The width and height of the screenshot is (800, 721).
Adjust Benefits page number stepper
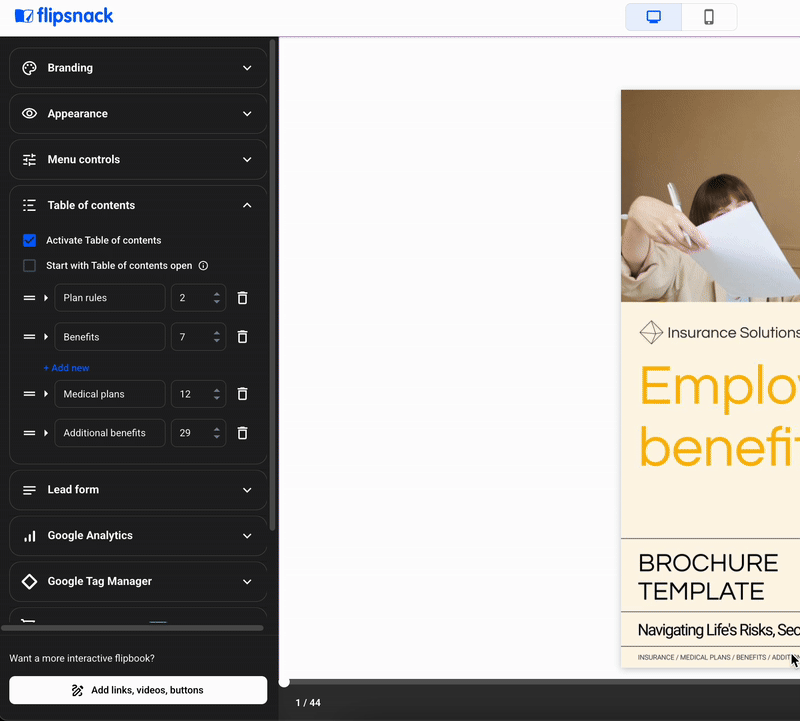217,337
